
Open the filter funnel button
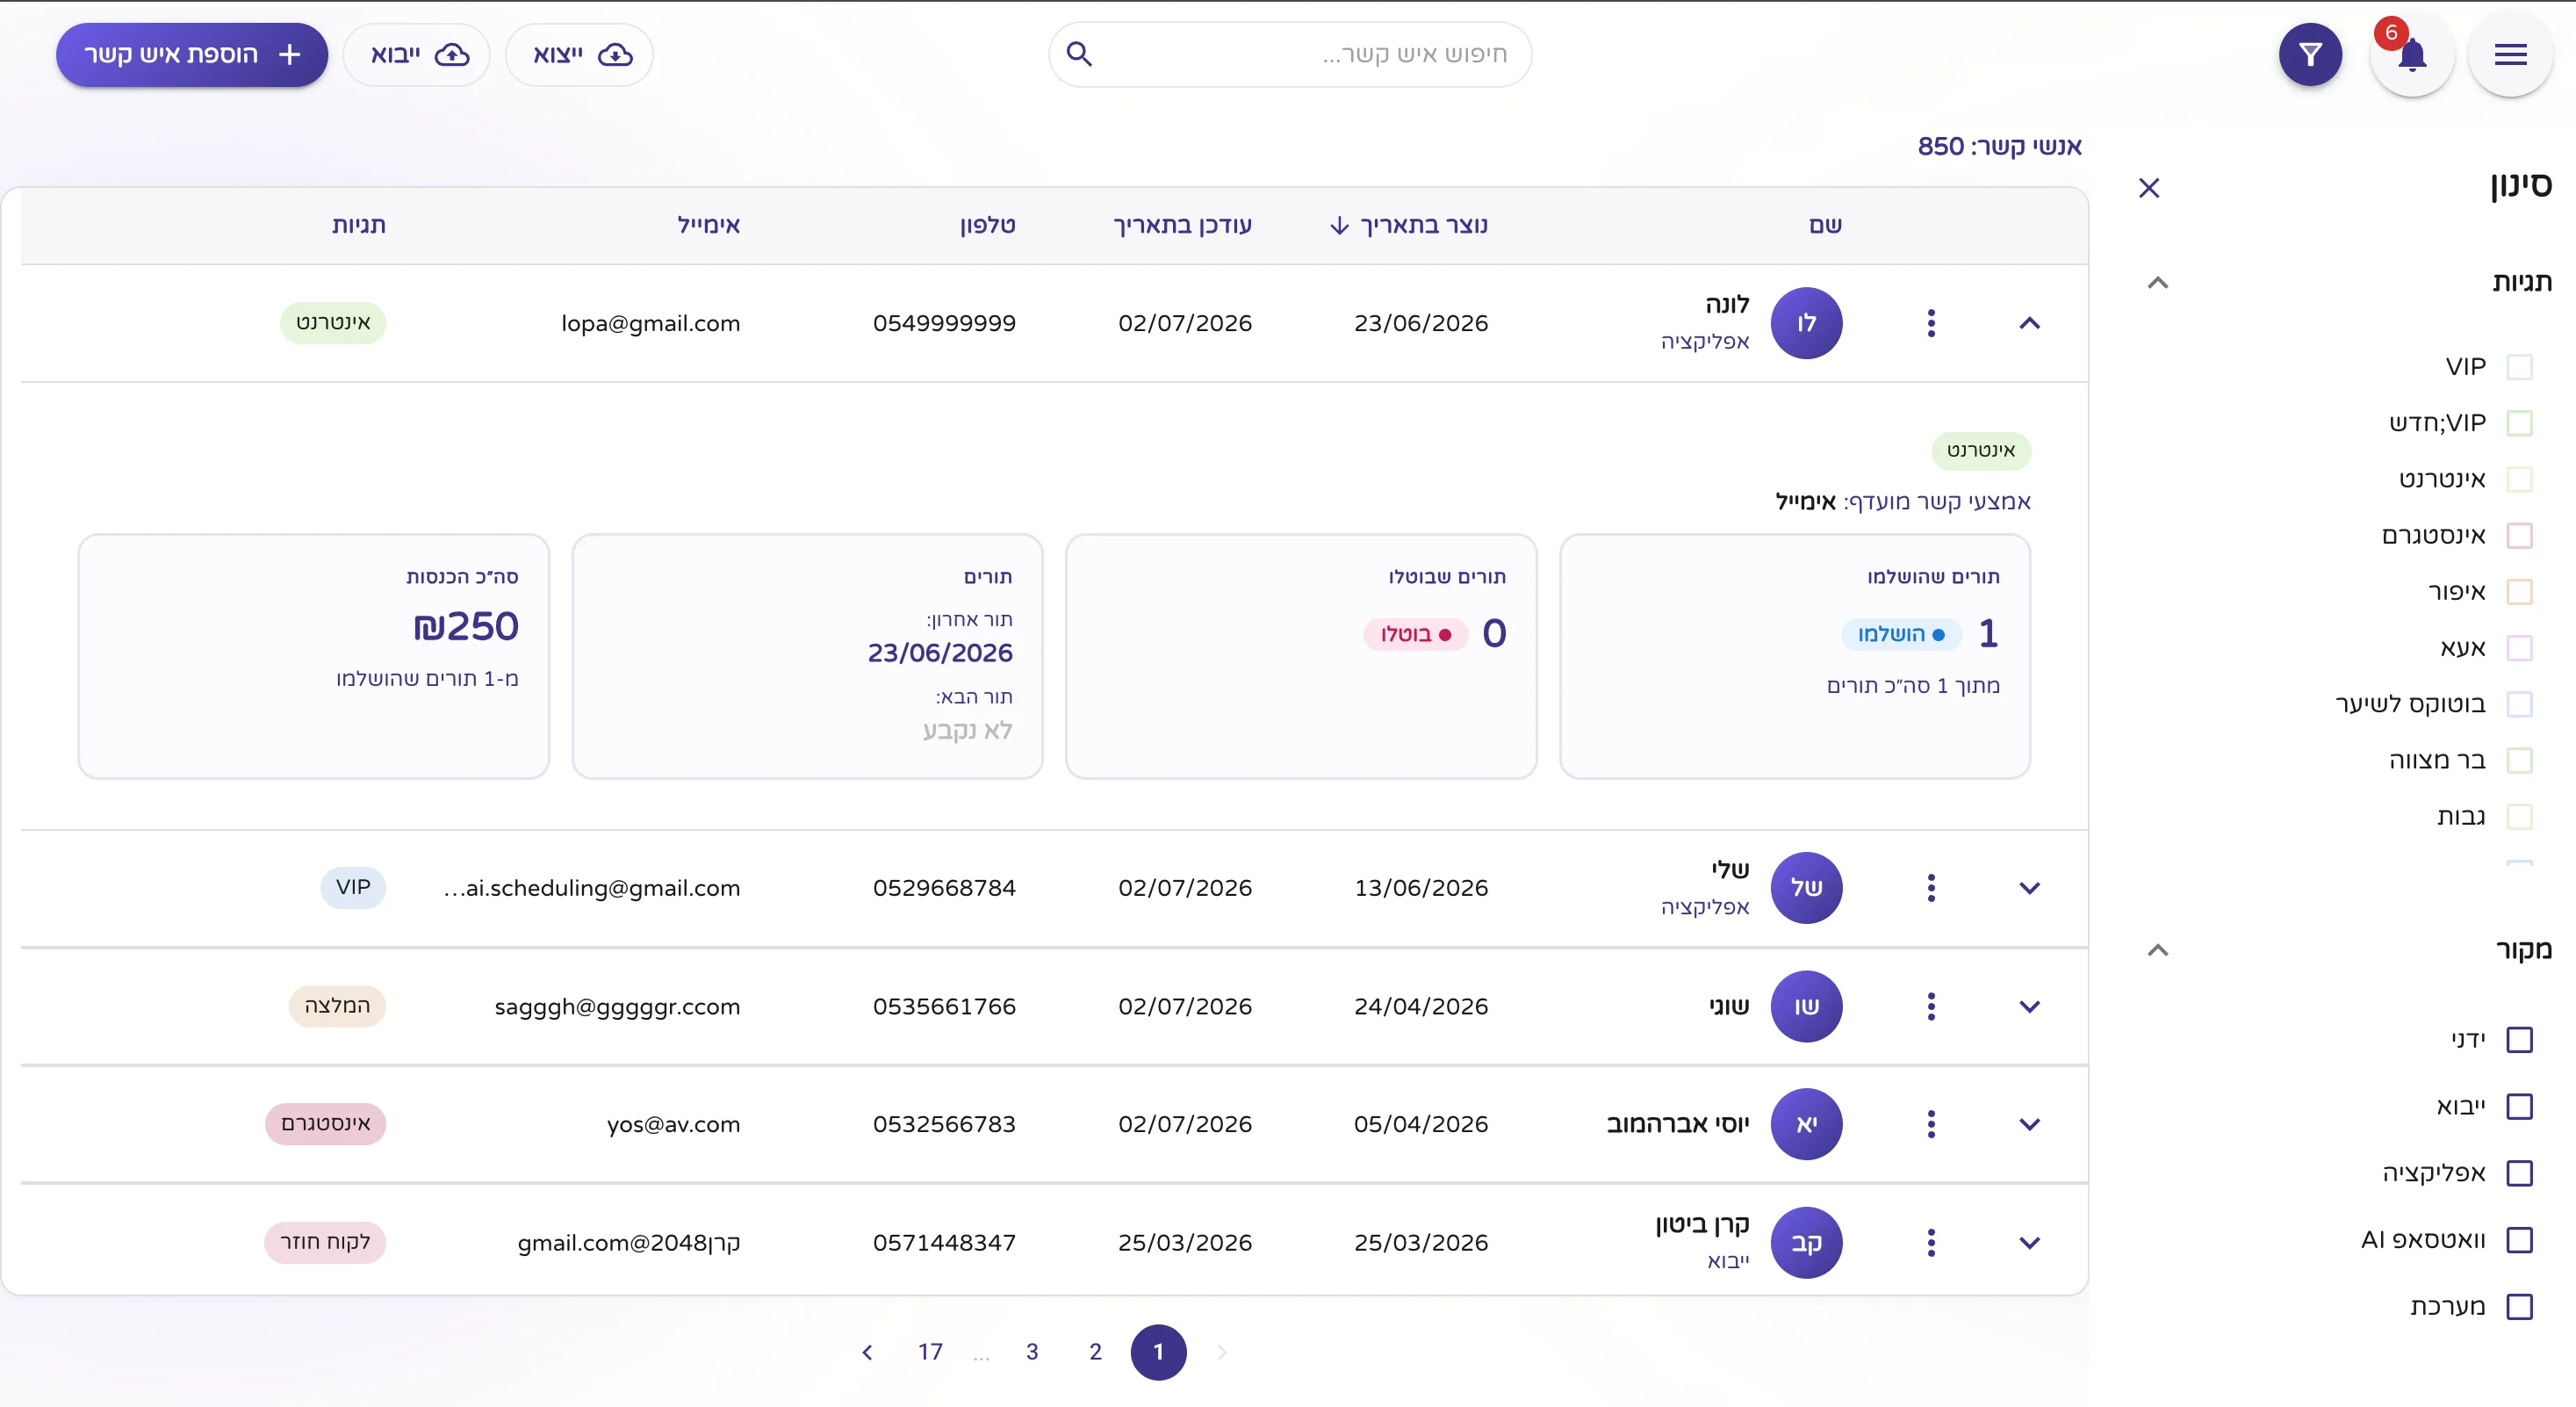pos(2310,54)
